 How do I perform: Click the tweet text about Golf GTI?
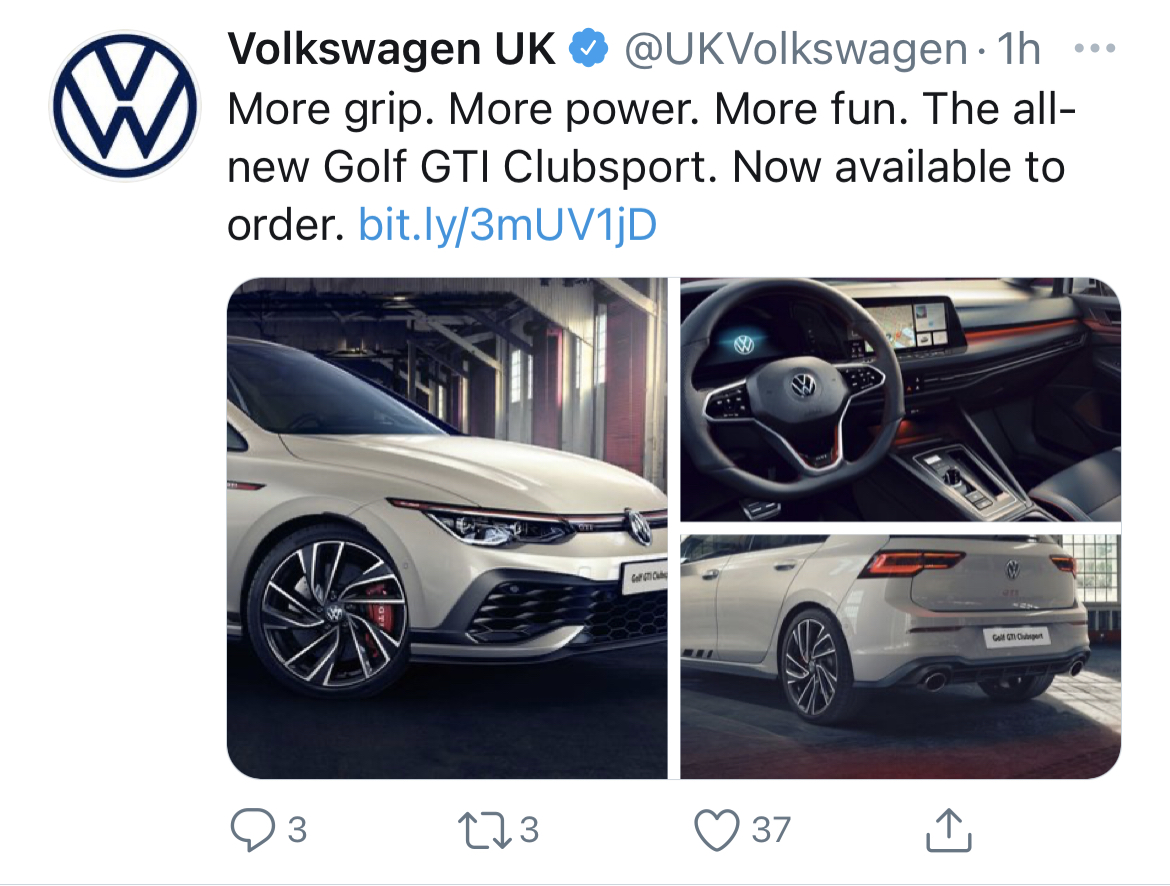coord(651,166)
